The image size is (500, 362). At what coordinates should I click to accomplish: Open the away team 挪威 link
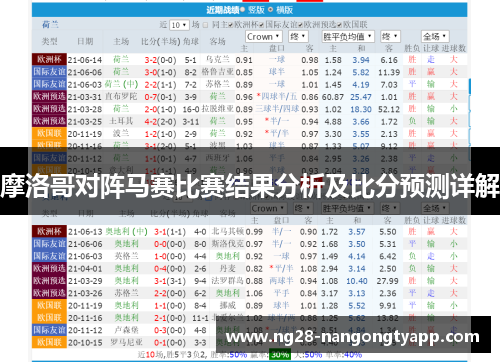tap(228, 306)
